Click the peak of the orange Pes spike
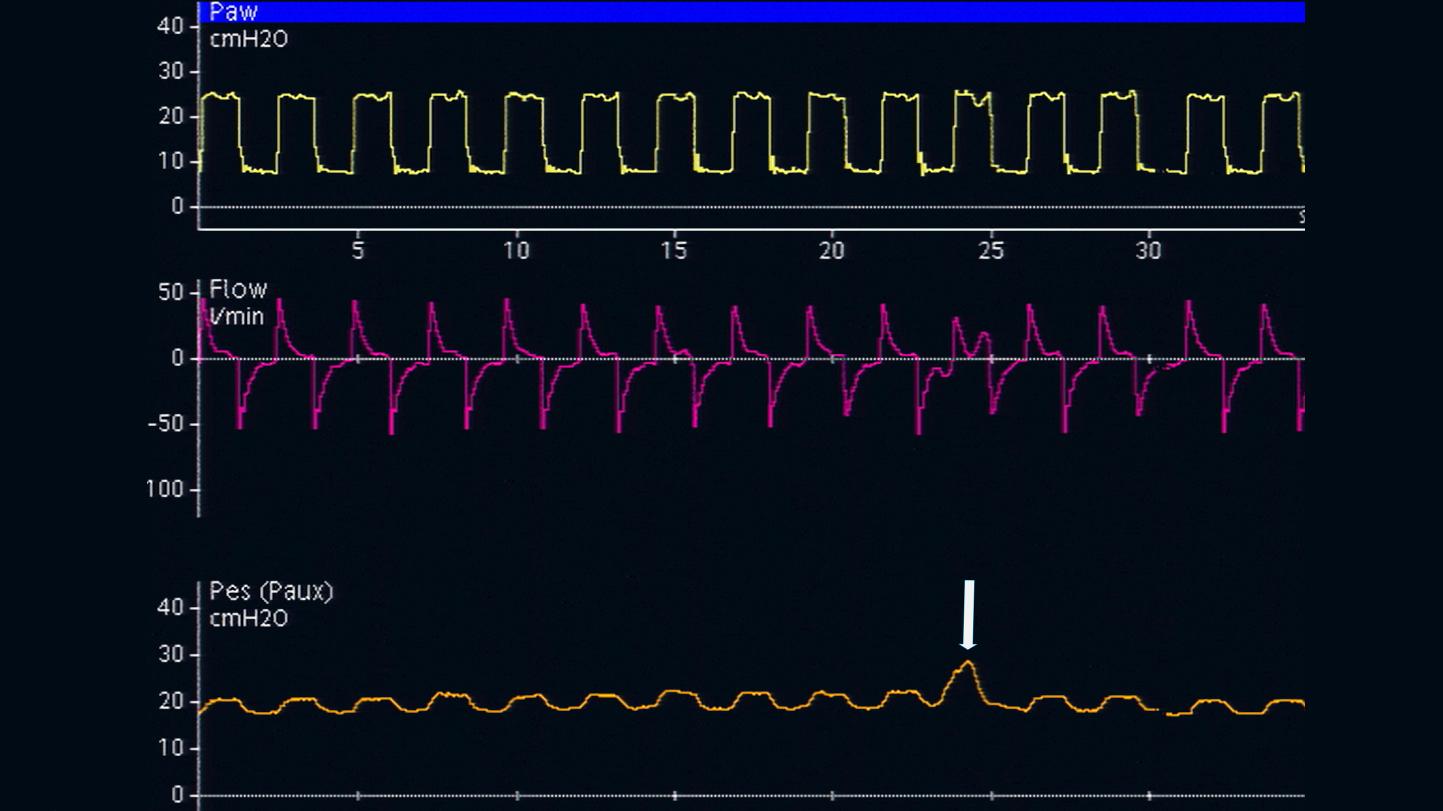 coord(967,663)
